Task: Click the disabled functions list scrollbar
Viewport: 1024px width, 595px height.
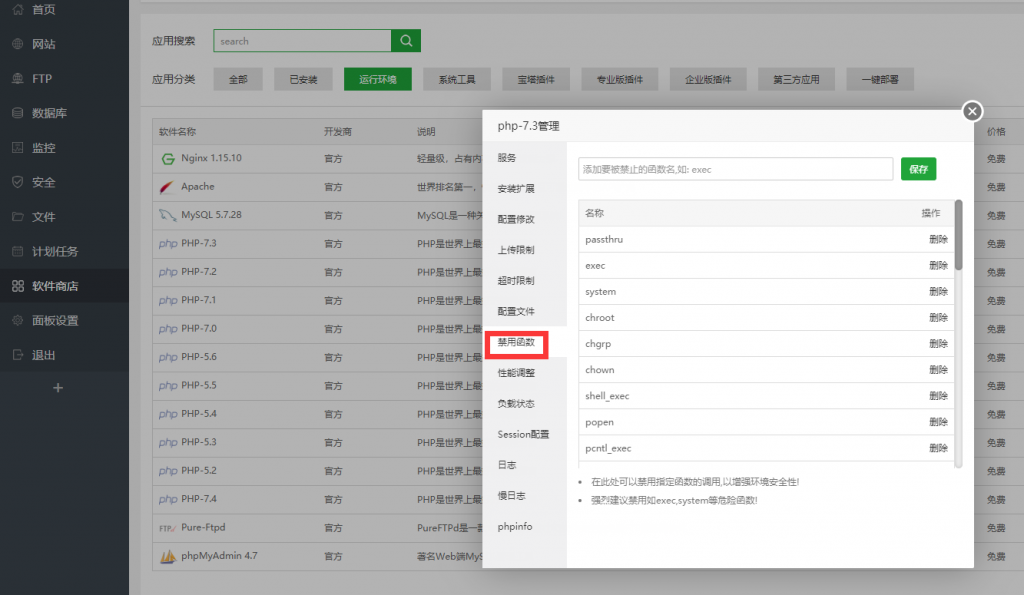Action: coord(958,236)
